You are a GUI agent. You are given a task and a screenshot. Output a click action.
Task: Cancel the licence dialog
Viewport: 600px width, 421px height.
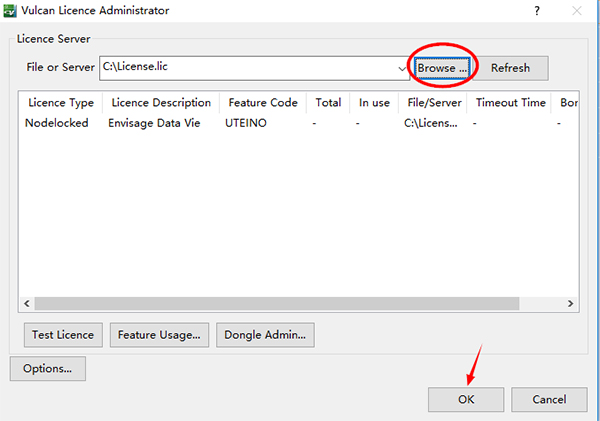pyautogui.click(x=549, y=400)
